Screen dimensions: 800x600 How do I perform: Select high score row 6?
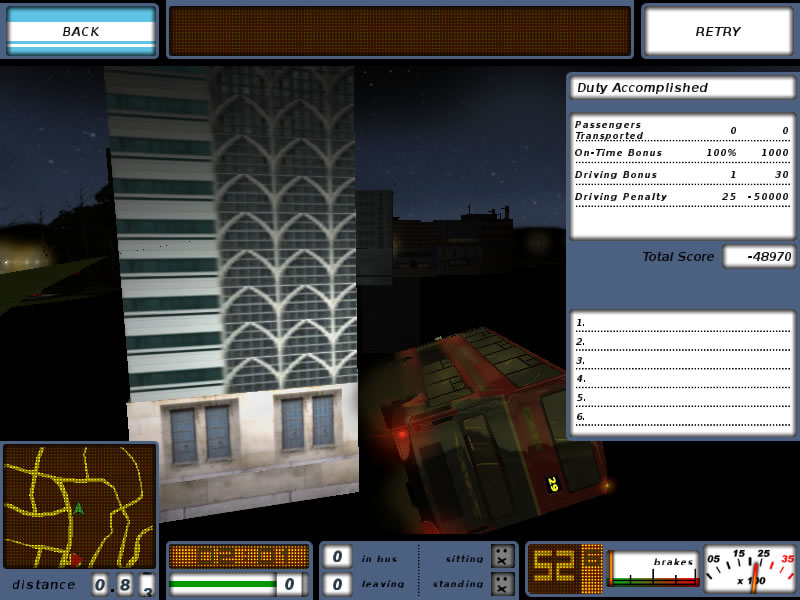coord(682,416)
